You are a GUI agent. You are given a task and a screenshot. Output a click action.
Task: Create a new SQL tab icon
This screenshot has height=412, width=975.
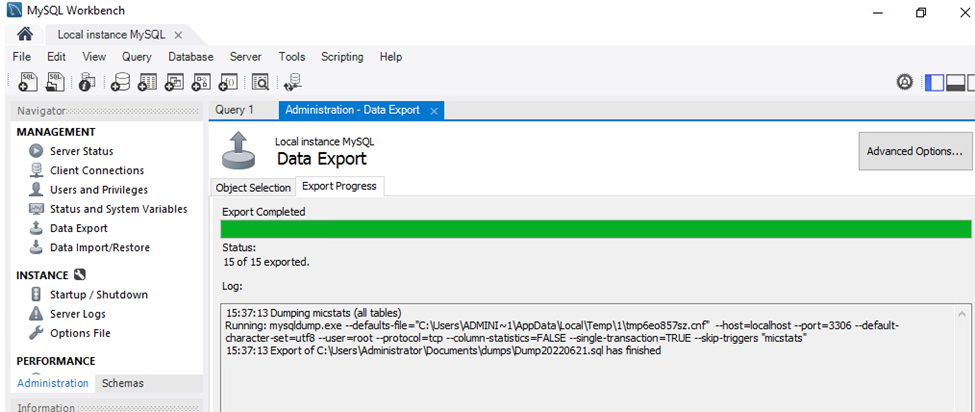point(28,81)
